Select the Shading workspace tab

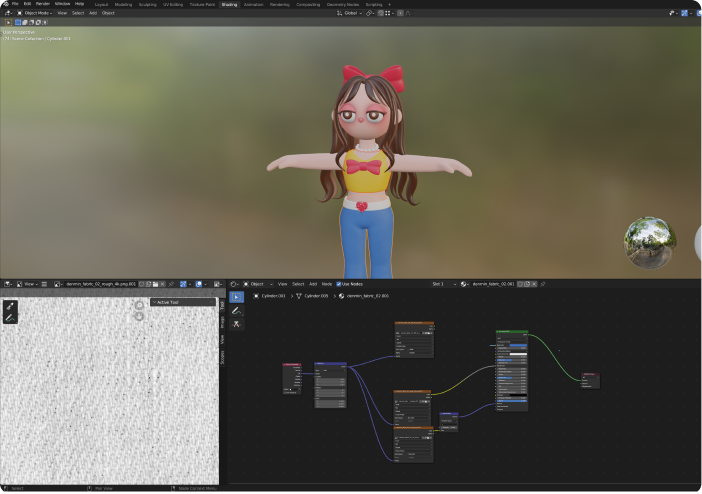pos(229,4)
